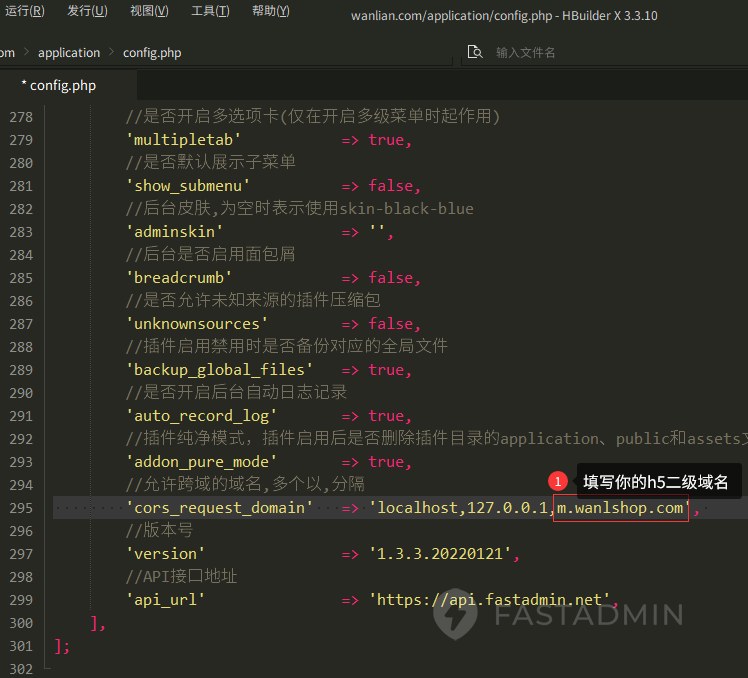The width and height of the screenshot is (748, 678).
Task: Click the 'version' key text
Action: tap(165, 554)
